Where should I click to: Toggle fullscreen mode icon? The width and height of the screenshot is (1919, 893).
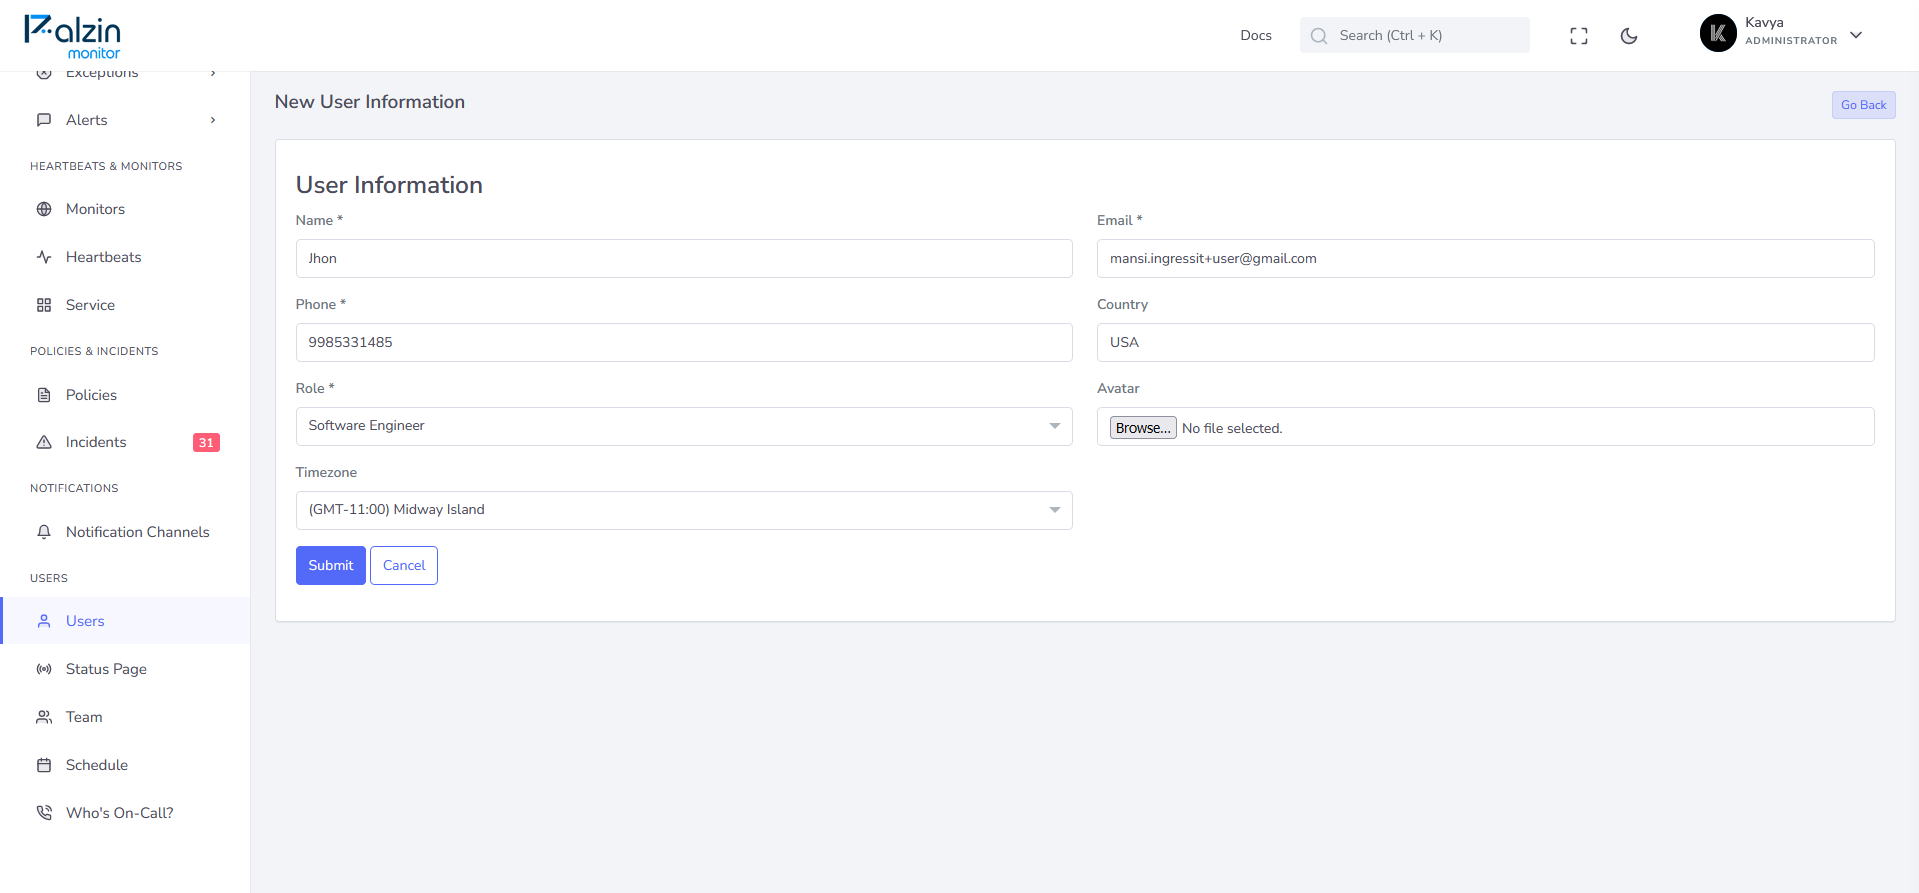1579,36
